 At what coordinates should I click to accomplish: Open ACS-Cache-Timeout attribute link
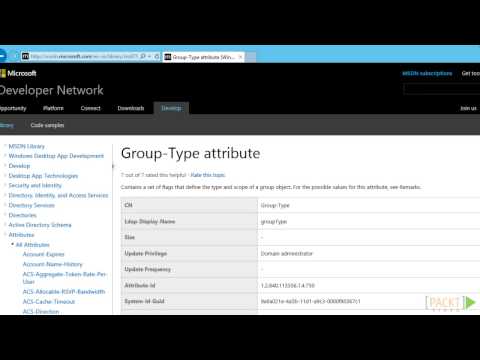click(49, 302)
